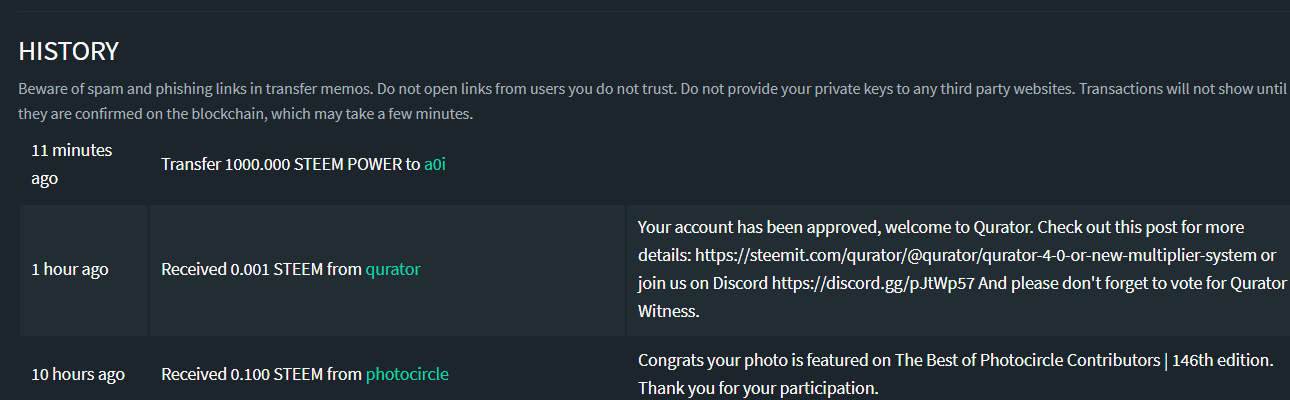Click the '11 minutes ago' timestamp
The height and width of the screenshot is (400, 1290).
[72, 164]
